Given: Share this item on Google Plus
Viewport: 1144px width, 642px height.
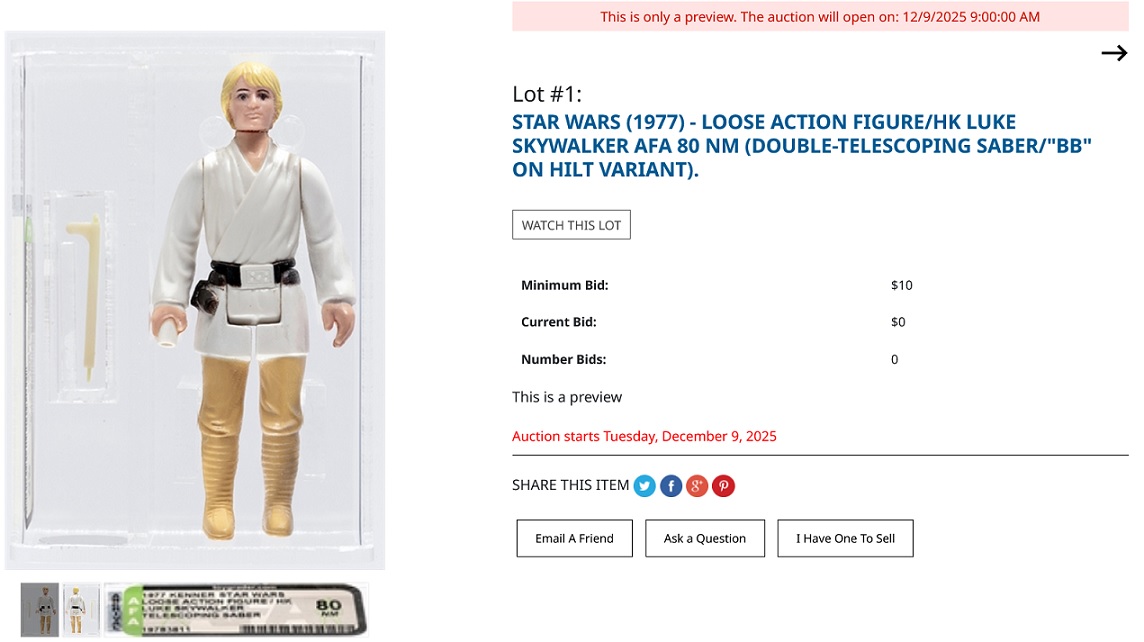Looking at the screenshot, I should 697,486.
